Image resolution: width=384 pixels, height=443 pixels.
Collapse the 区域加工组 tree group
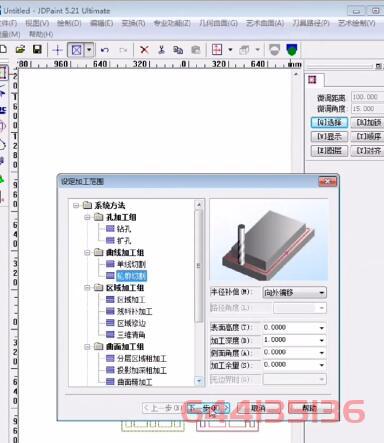click(87, 287)
